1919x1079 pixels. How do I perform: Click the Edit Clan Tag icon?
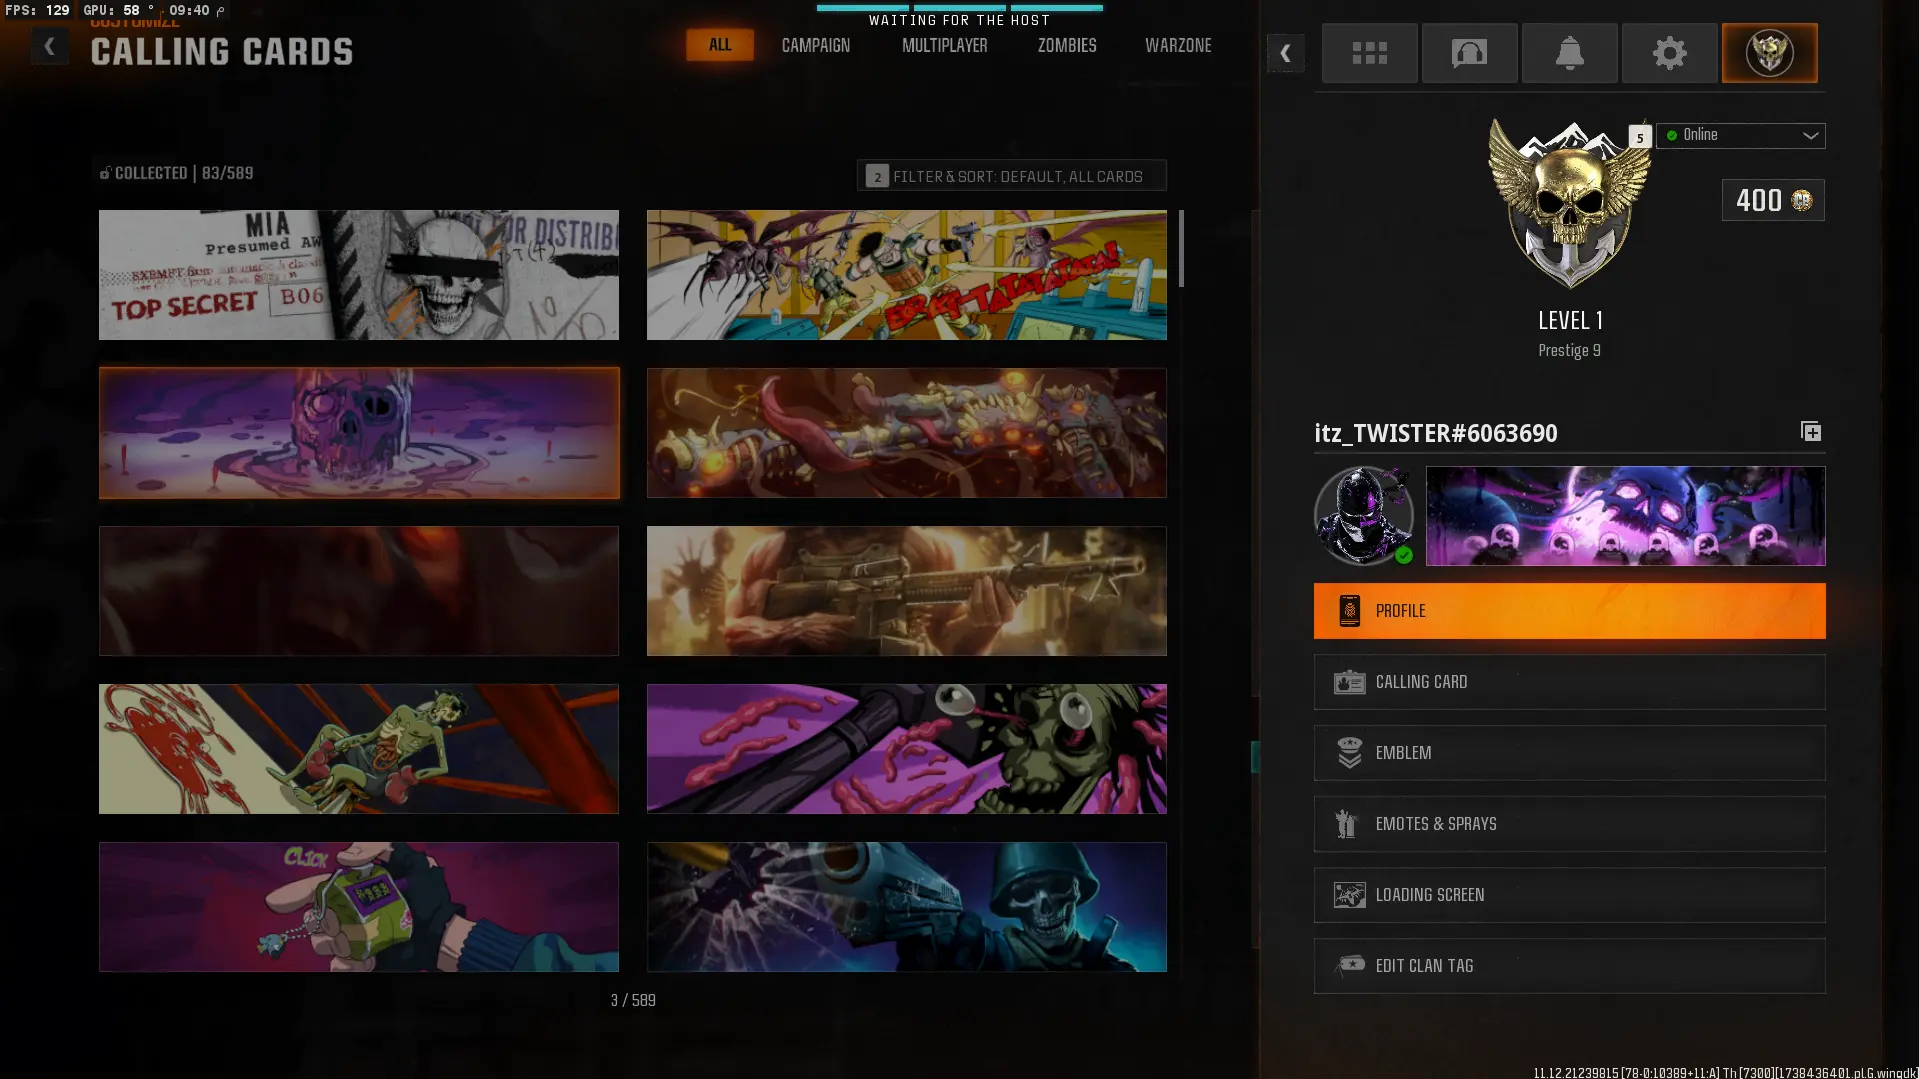pyautogui.click(x=1350, y=965)
